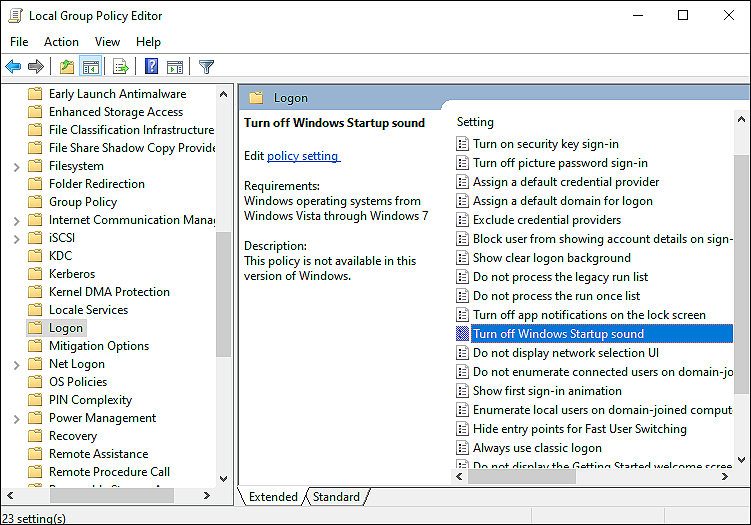Click icon of Turn off Windows Startup sound

point(462,334)
